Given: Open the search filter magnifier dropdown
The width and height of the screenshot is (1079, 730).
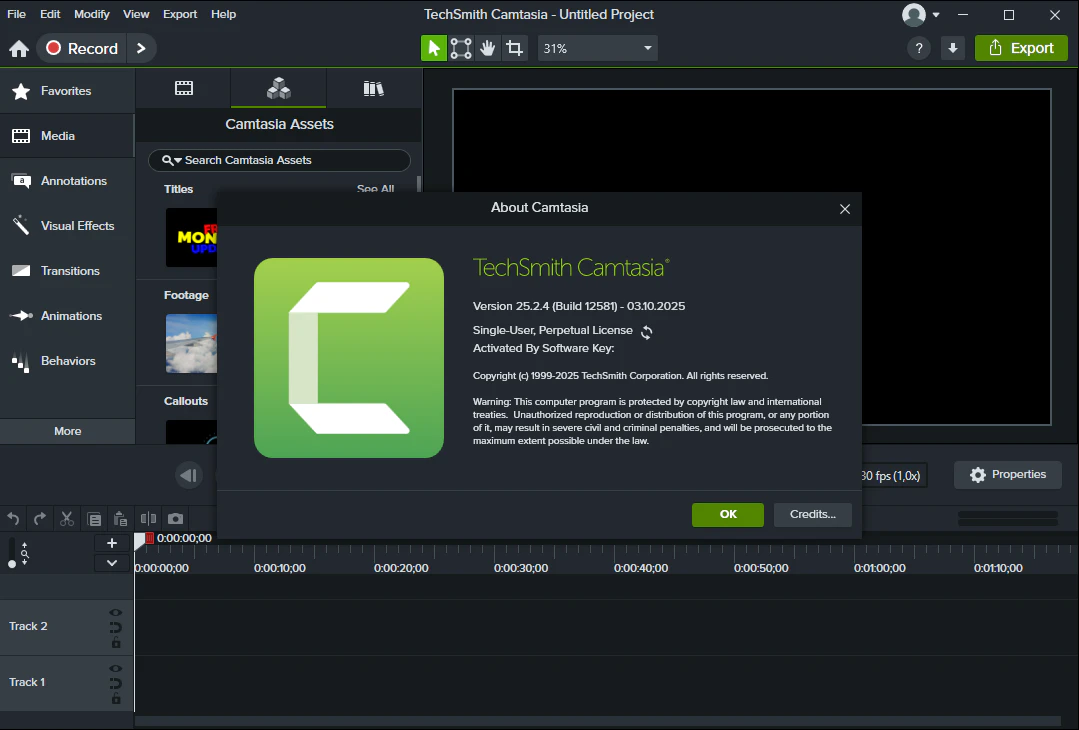Looking at the screenshot, I should coord(171,160).
